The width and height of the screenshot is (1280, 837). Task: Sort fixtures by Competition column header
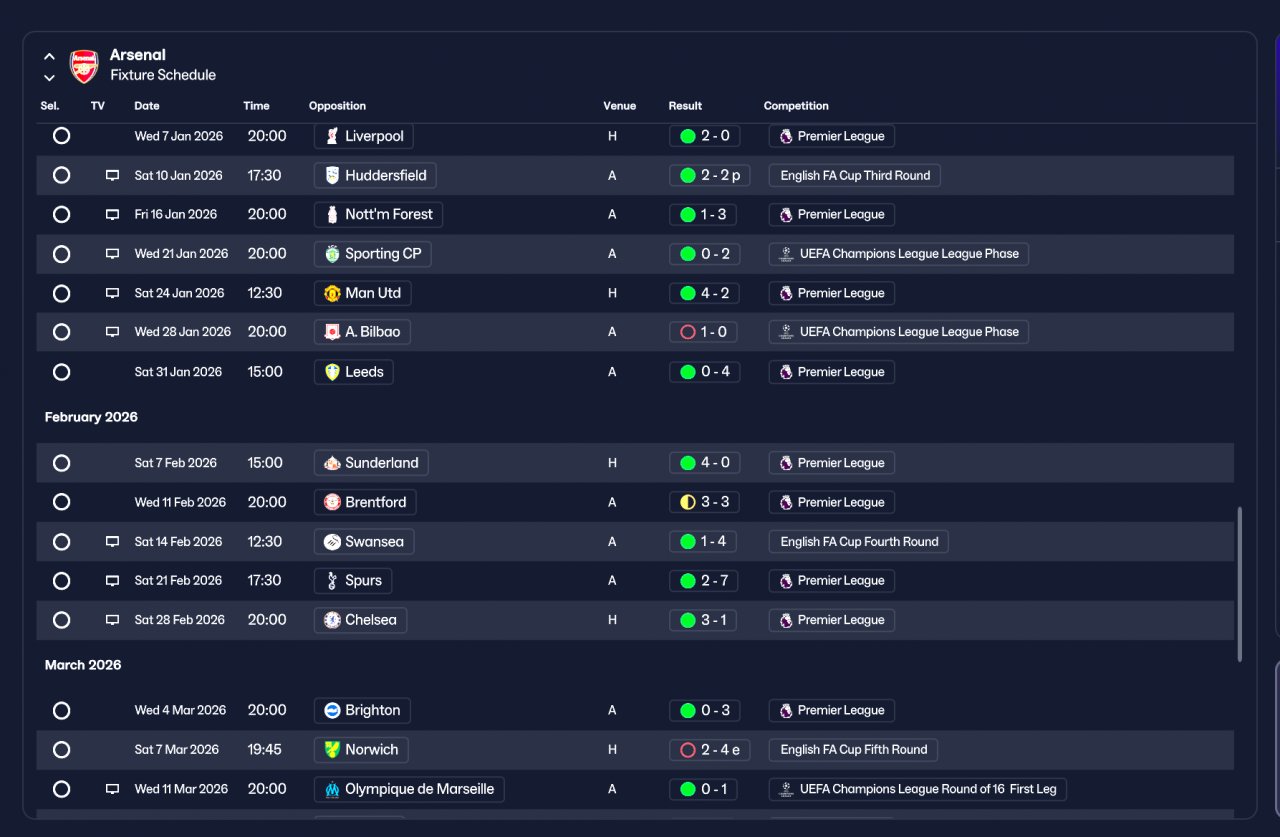click(x=796, y=106)
